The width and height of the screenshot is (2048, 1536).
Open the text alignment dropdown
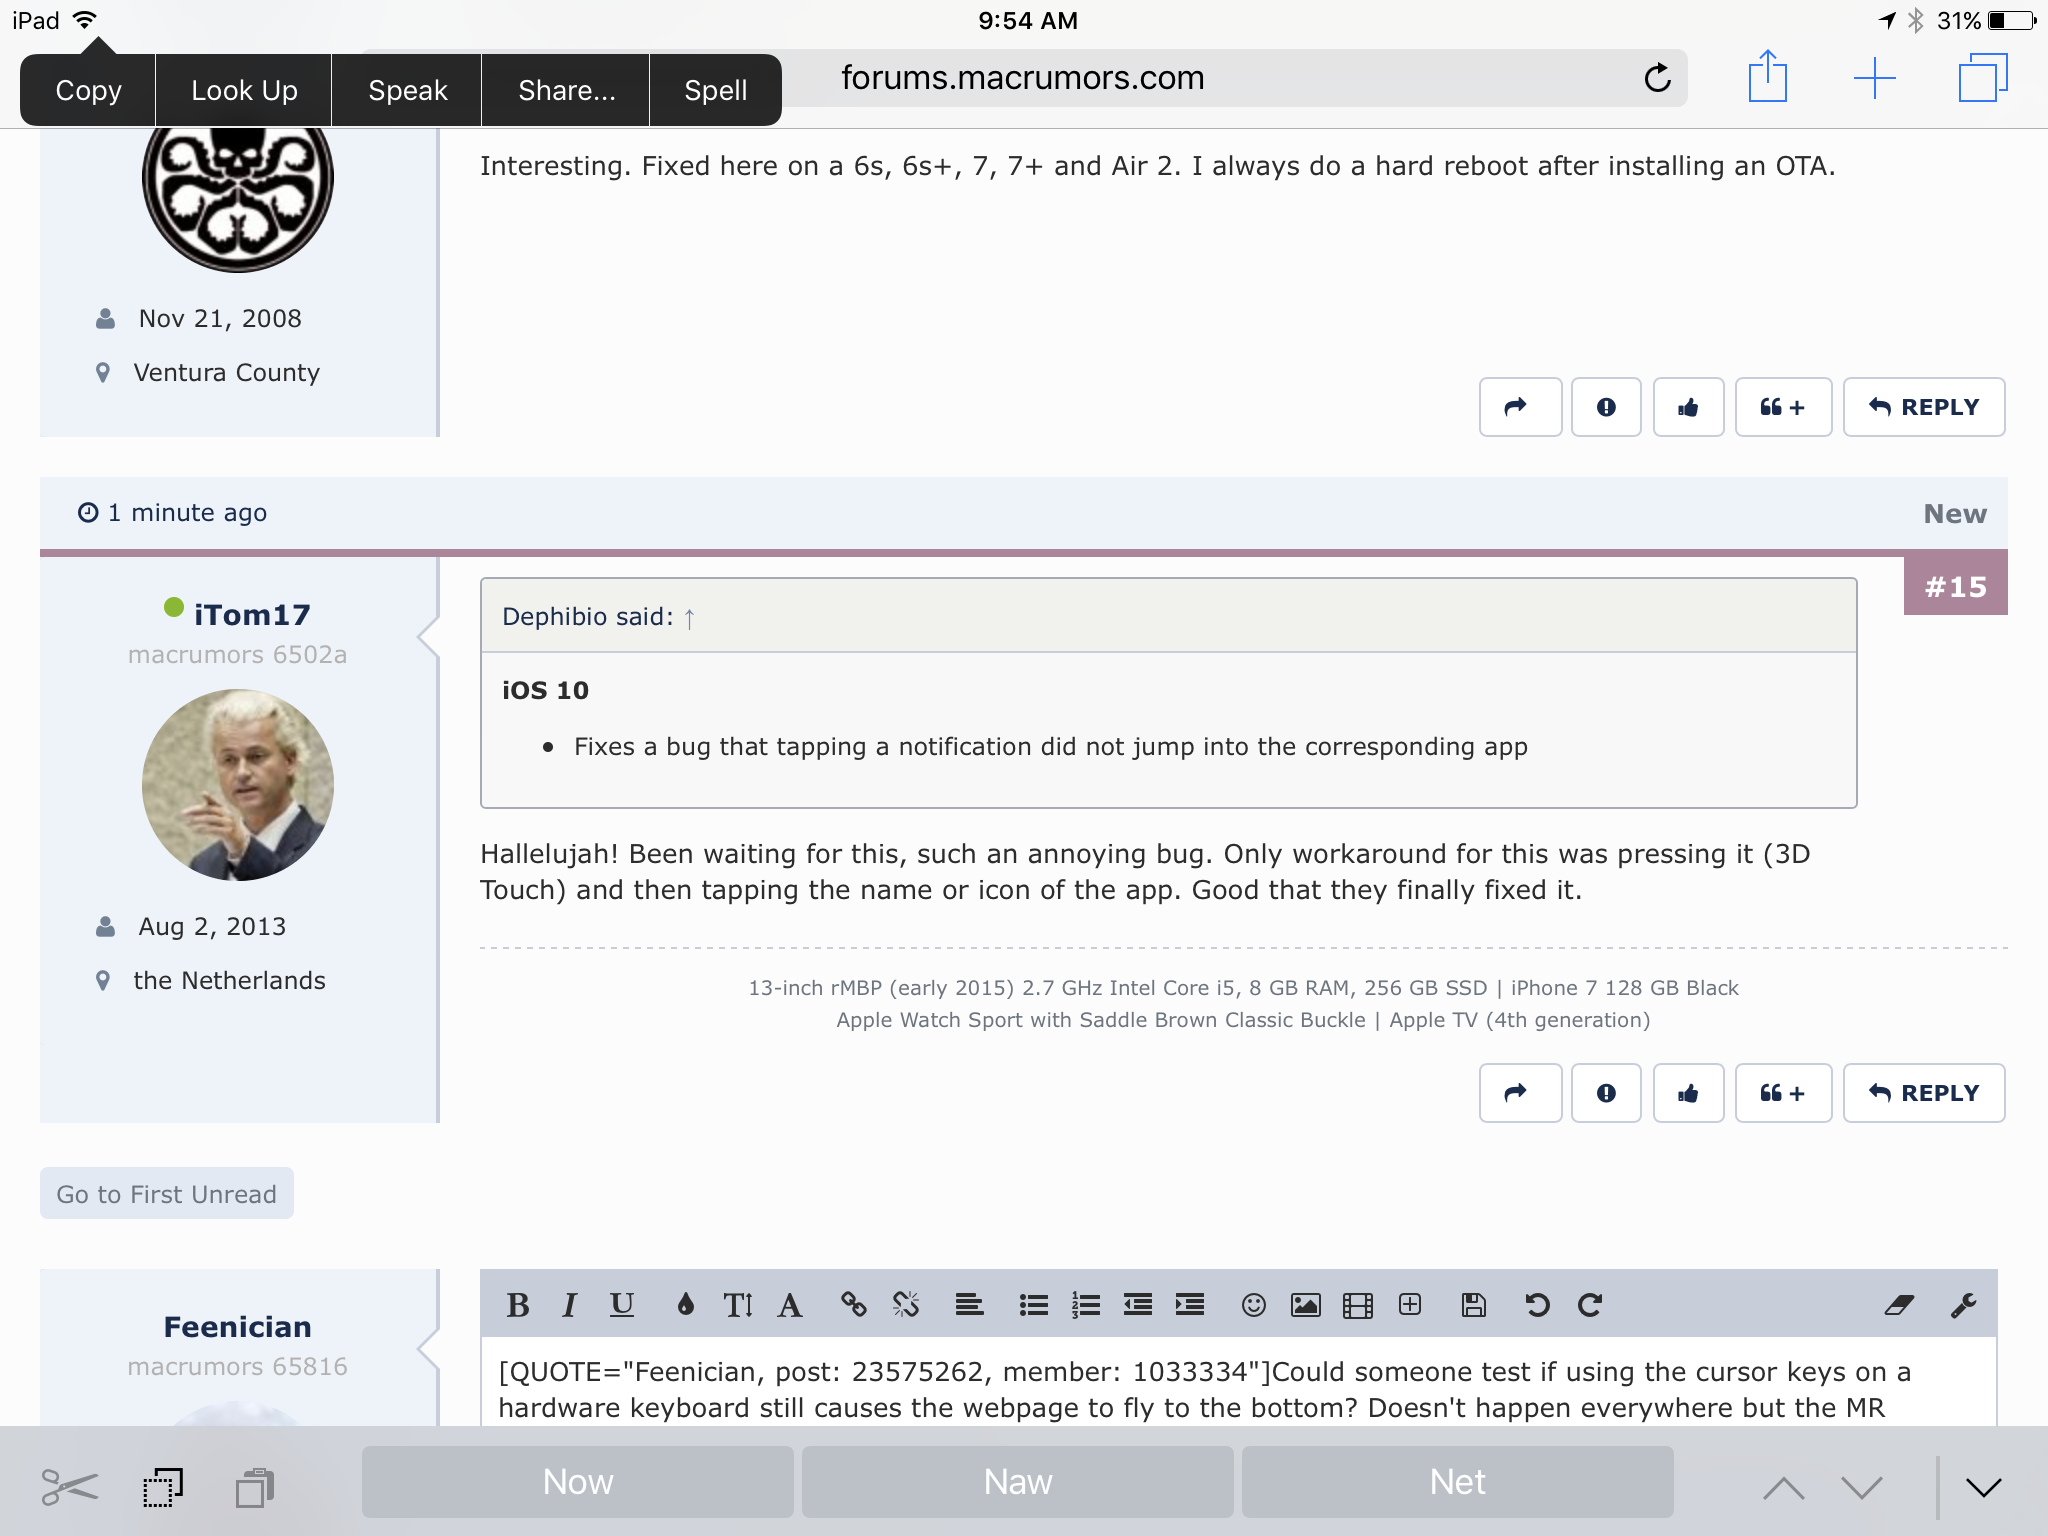click(x=969, y=1305)
